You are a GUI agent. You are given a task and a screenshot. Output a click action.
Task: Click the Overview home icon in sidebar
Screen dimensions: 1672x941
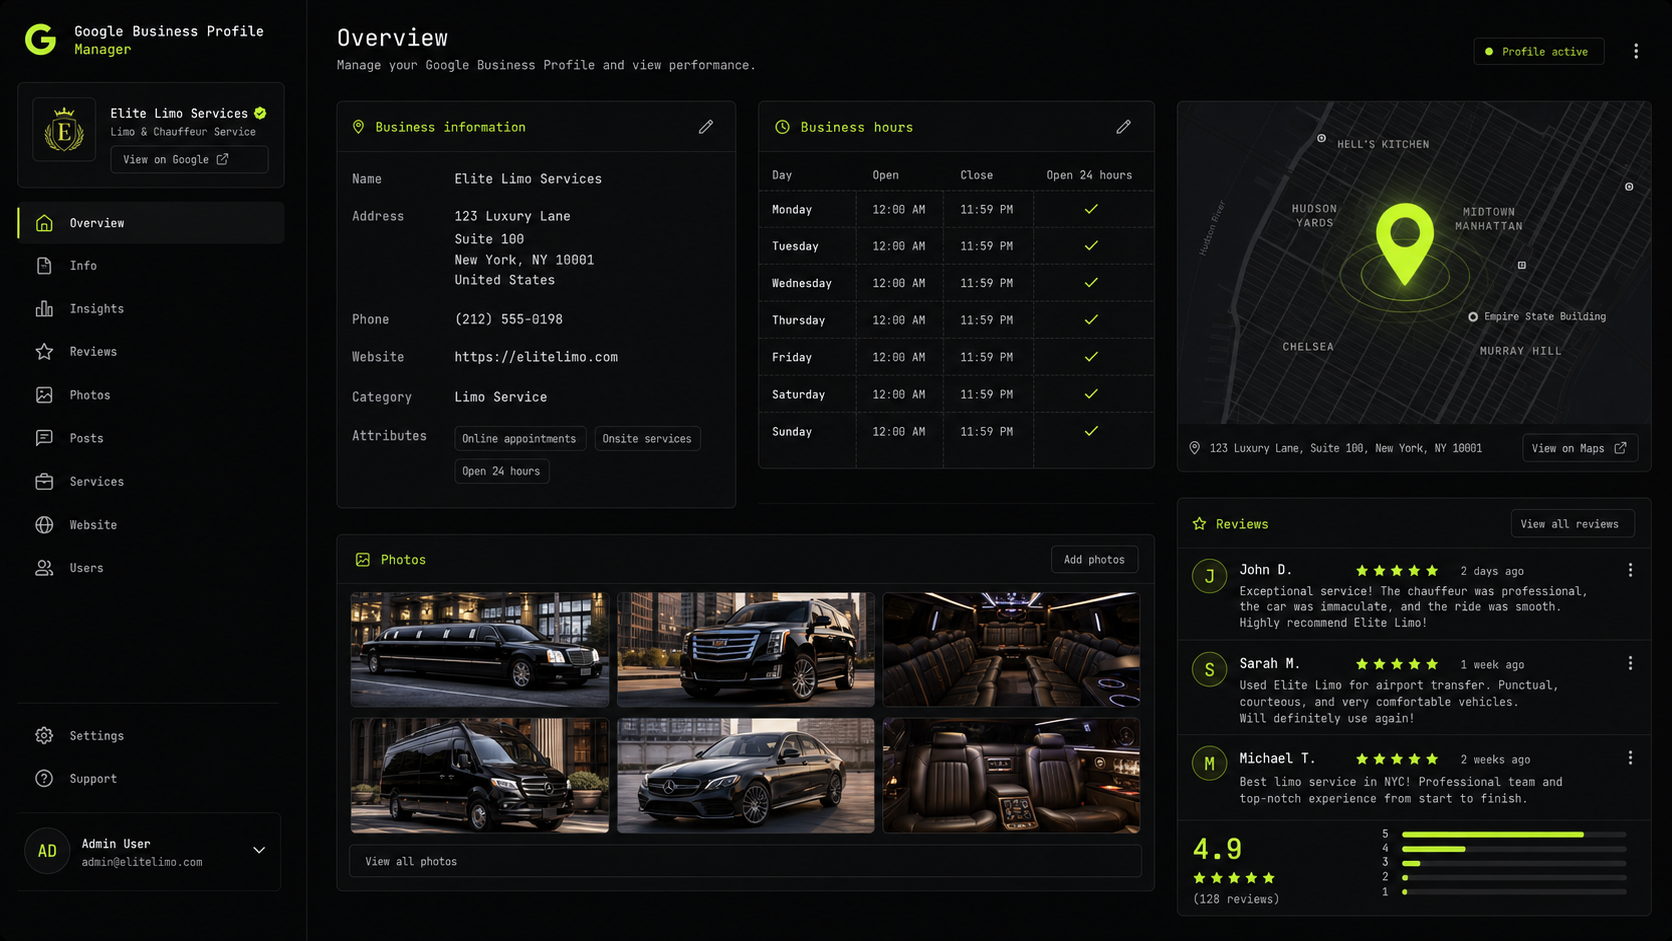point(44,223)
